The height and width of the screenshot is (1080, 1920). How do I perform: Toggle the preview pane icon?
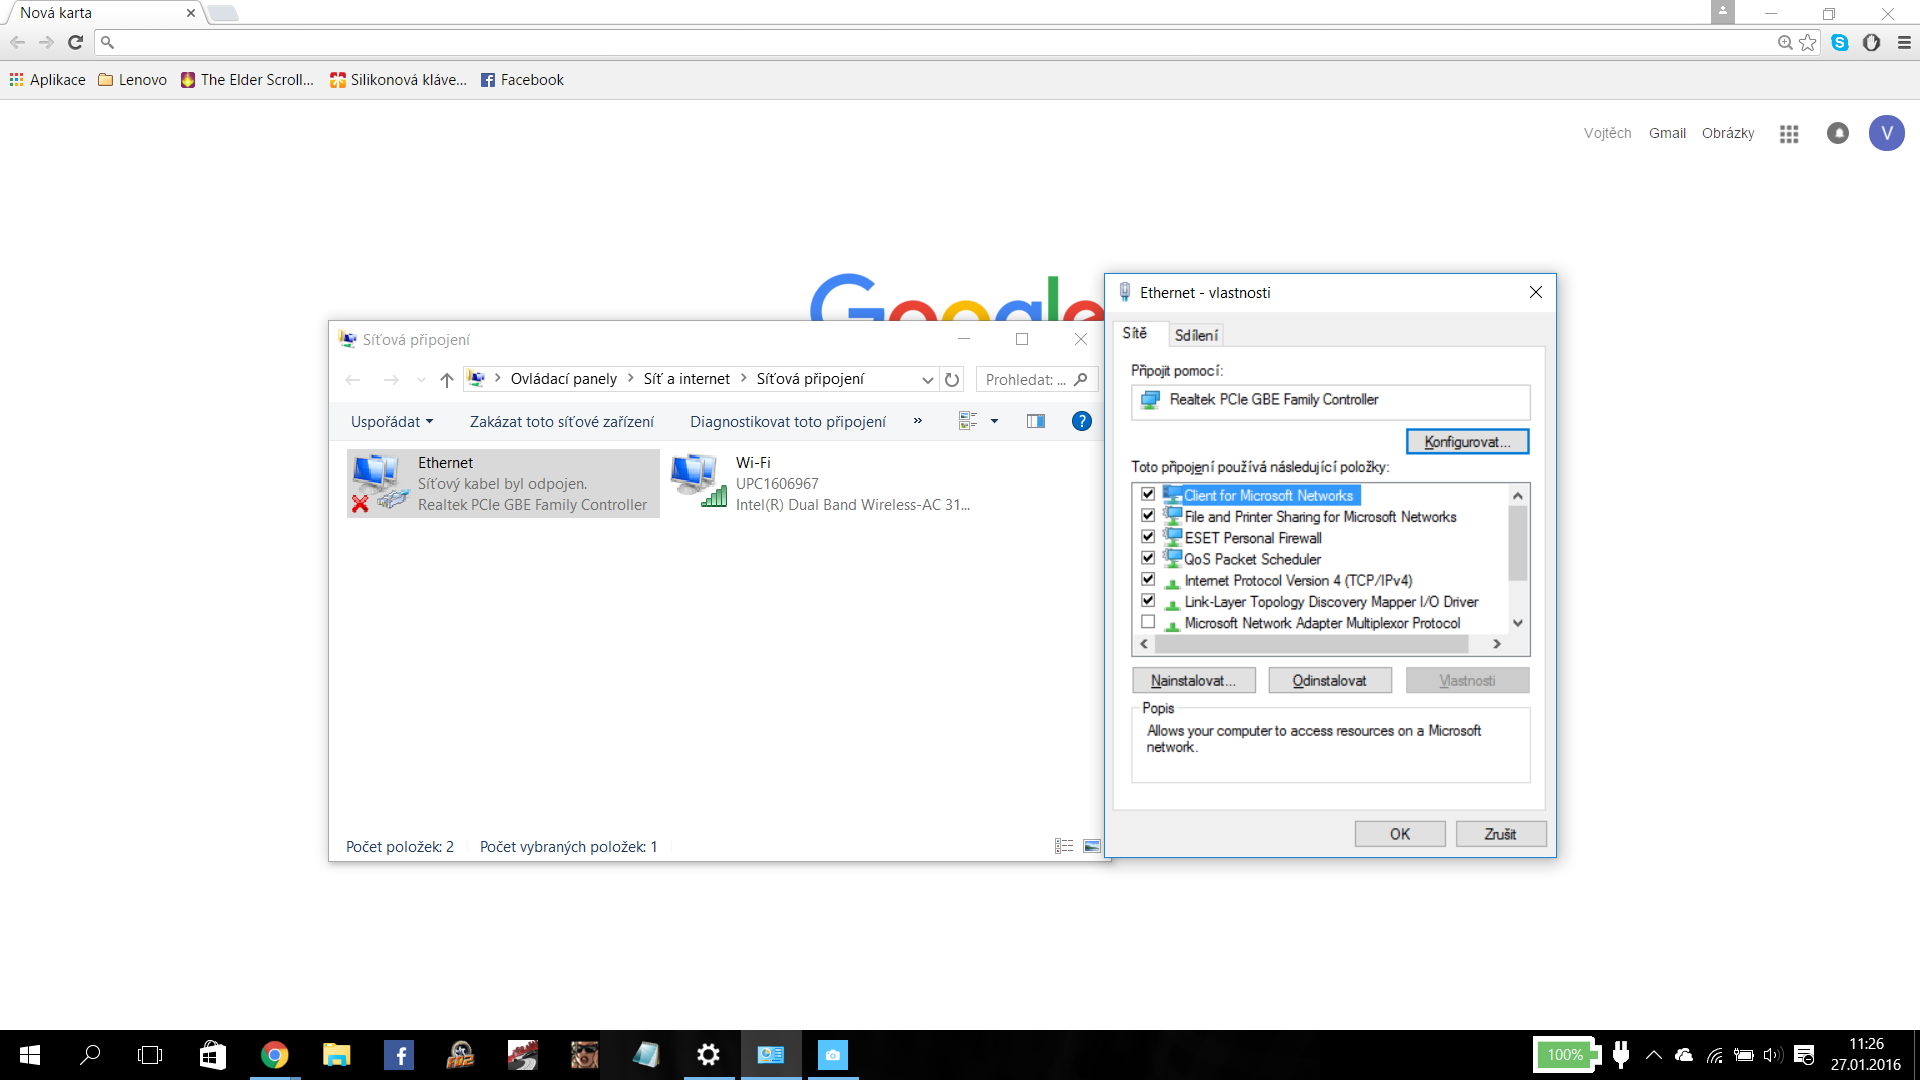pyautogui.click(x=1036, y=421)
